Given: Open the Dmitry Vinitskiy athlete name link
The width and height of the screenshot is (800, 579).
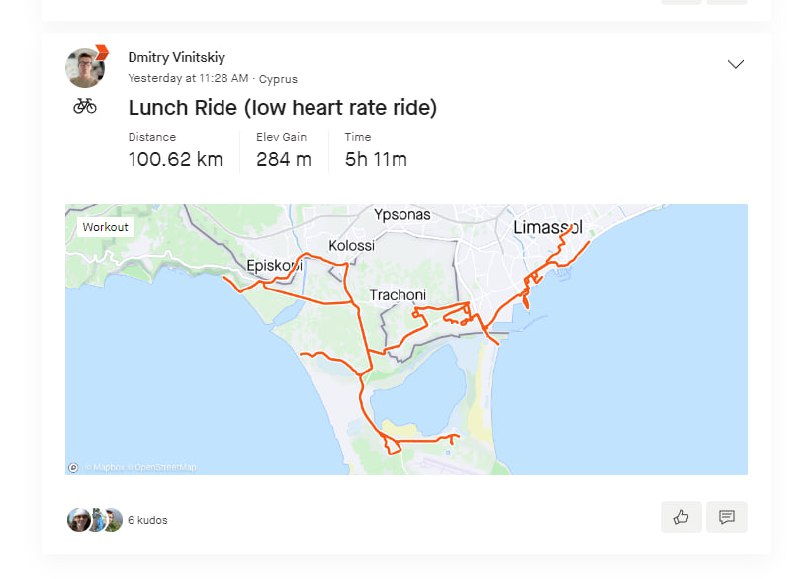Looking at the screenshot, I should 184,58.
